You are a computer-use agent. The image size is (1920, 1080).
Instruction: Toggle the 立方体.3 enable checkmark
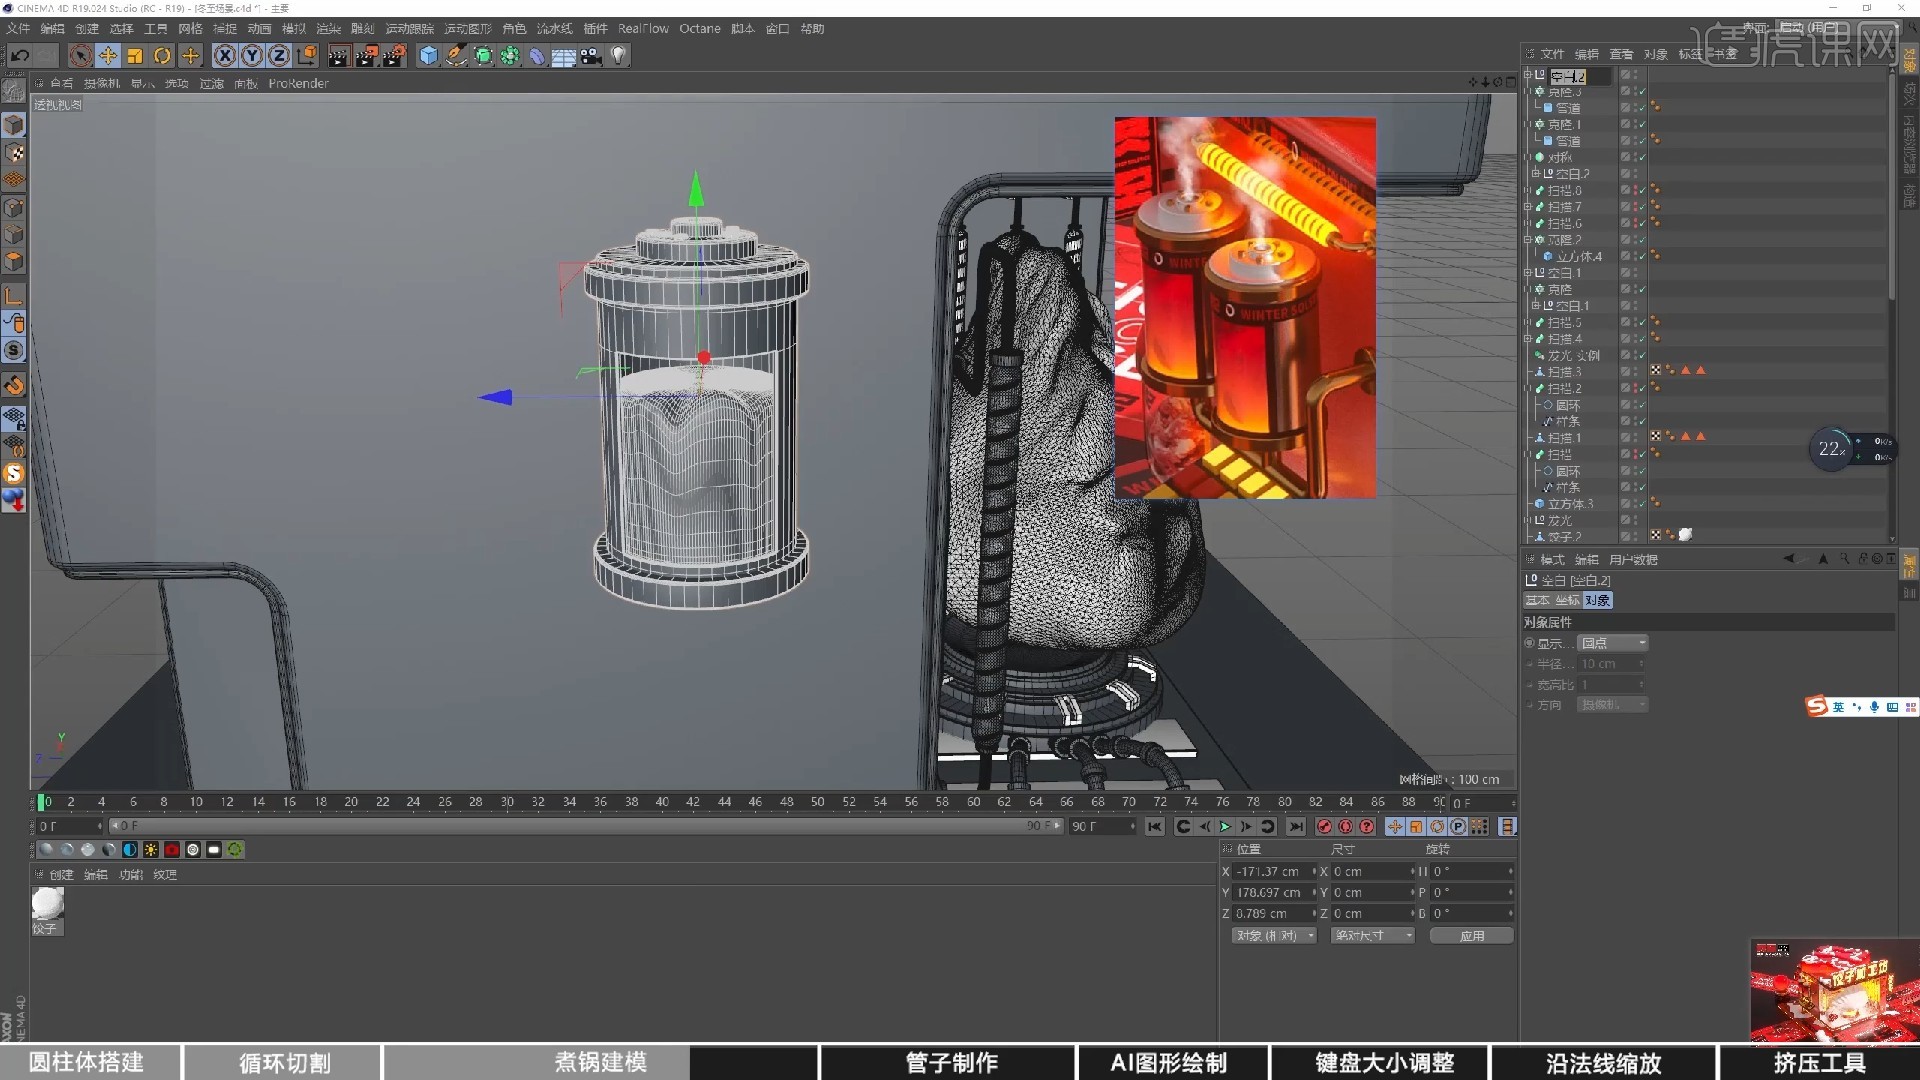point(1642,504)
